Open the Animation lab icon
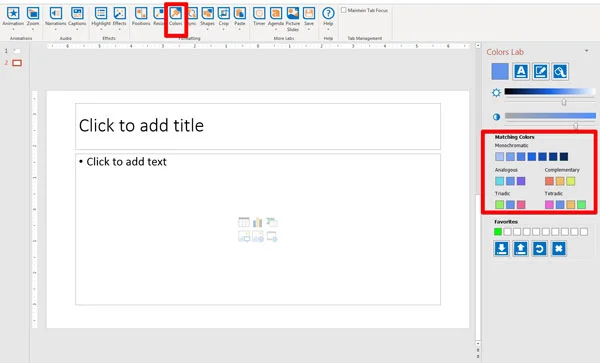The width and height of the screenshot is (600, 363). (13, 17)
